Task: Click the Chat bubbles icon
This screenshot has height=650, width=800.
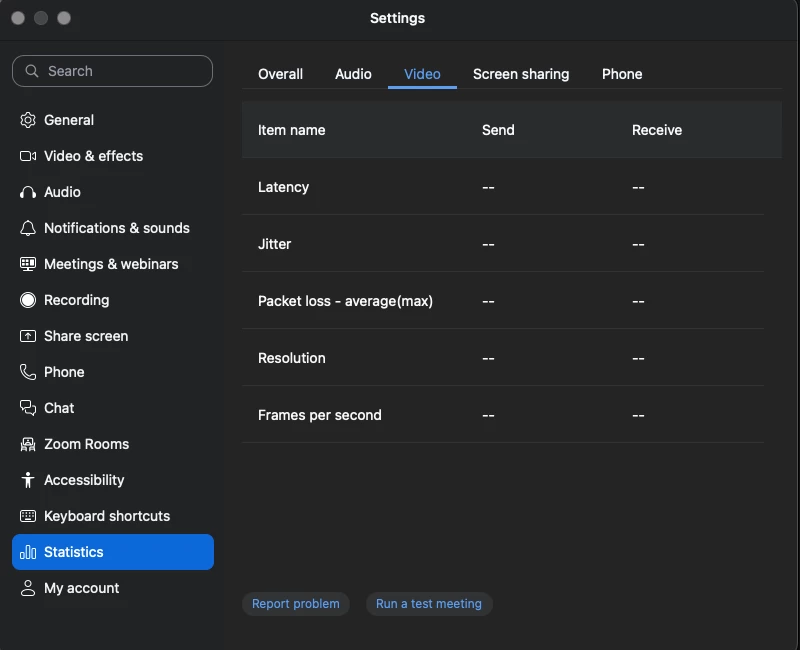Action: [28, 408]
